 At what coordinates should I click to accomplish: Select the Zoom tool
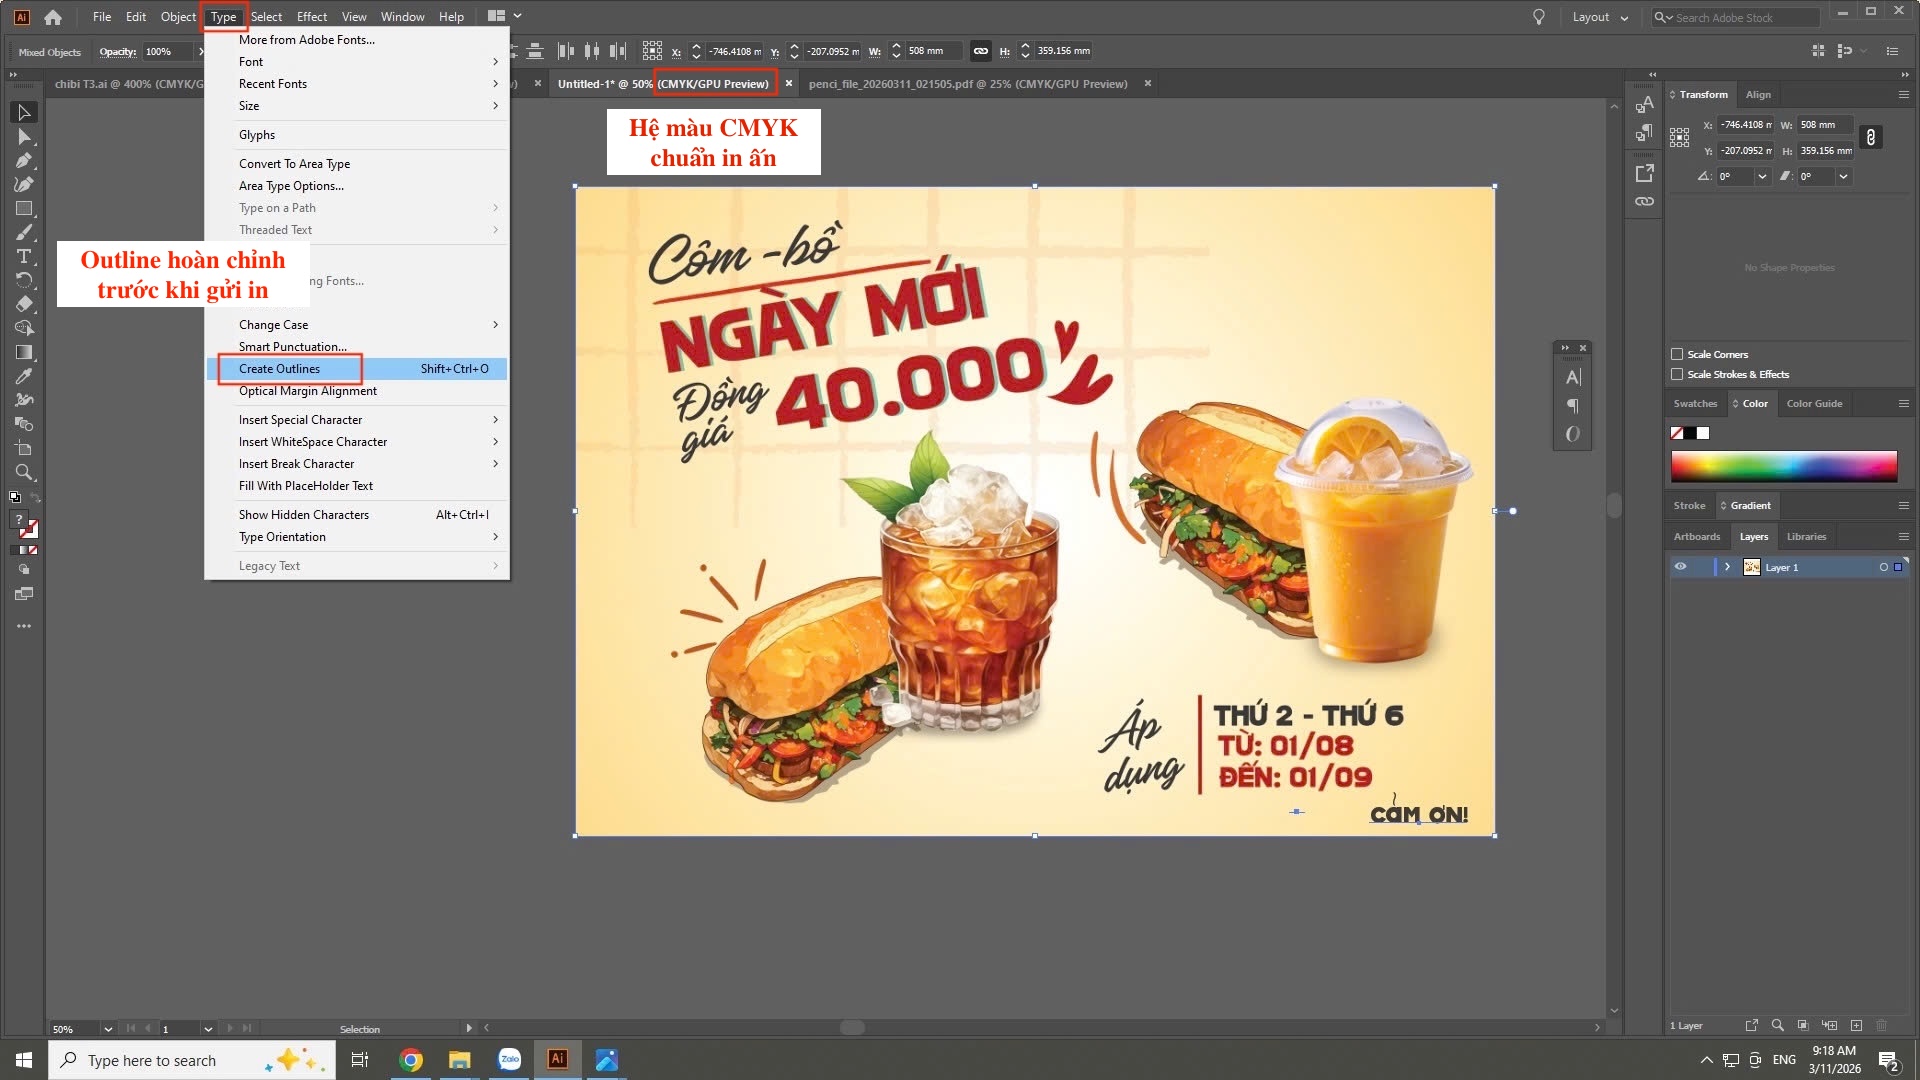tap(24, 472)
